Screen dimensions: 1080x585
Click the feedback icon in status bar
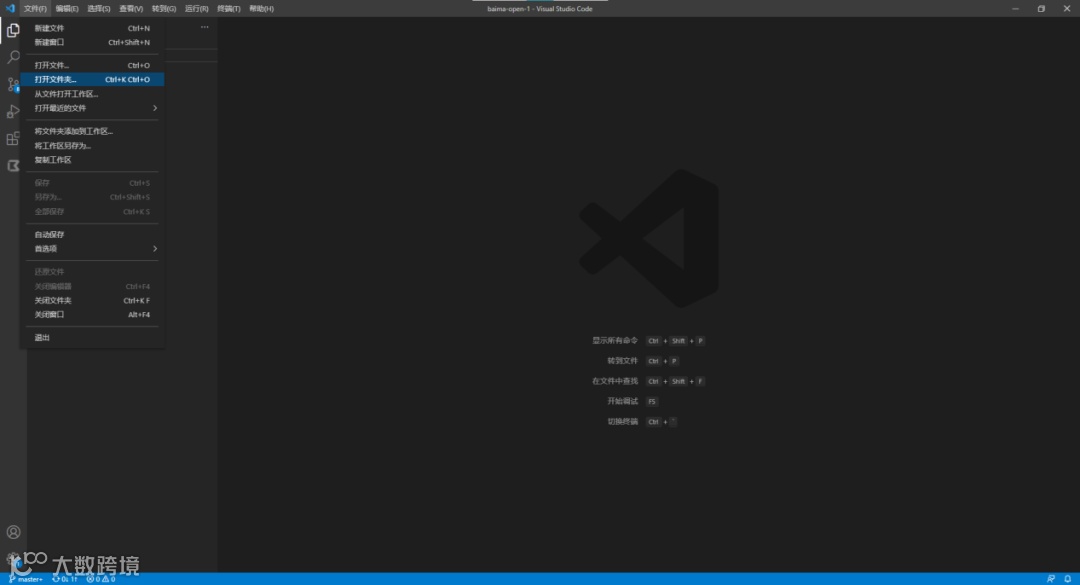tap(1050, 579)
